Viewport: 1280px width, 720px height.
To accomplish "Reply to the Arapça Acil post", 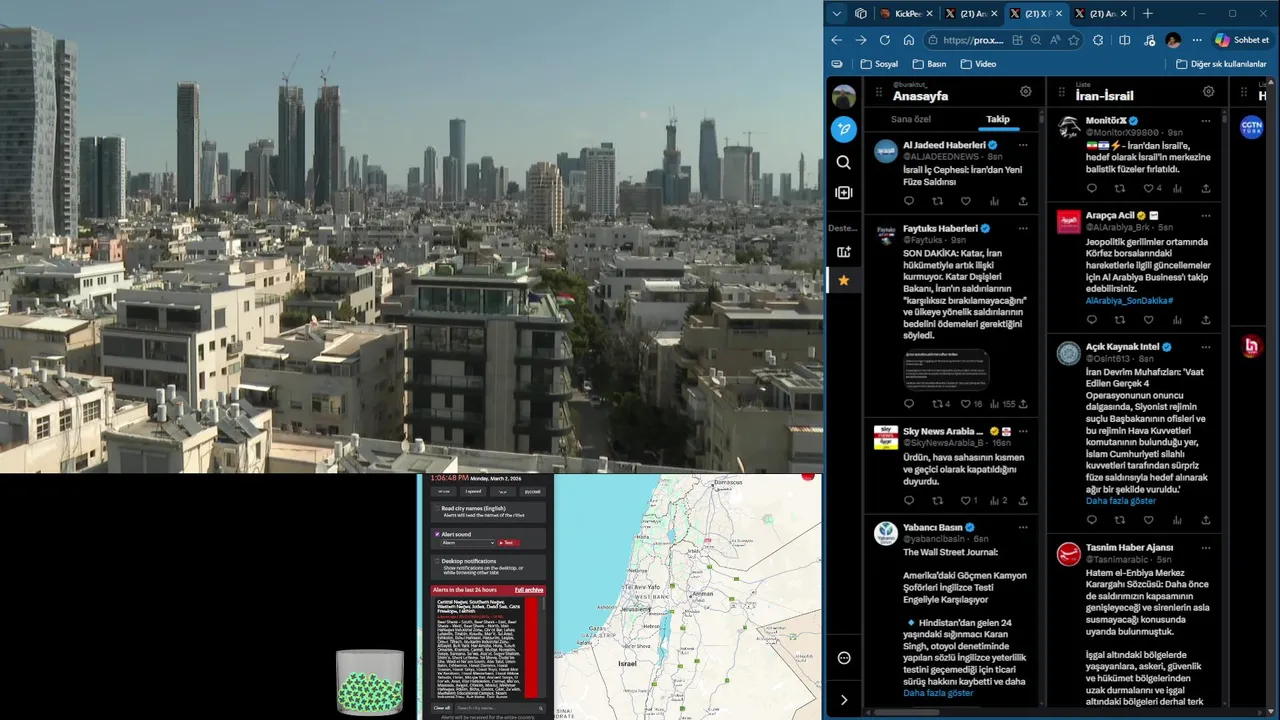I will pos(1092,320).
